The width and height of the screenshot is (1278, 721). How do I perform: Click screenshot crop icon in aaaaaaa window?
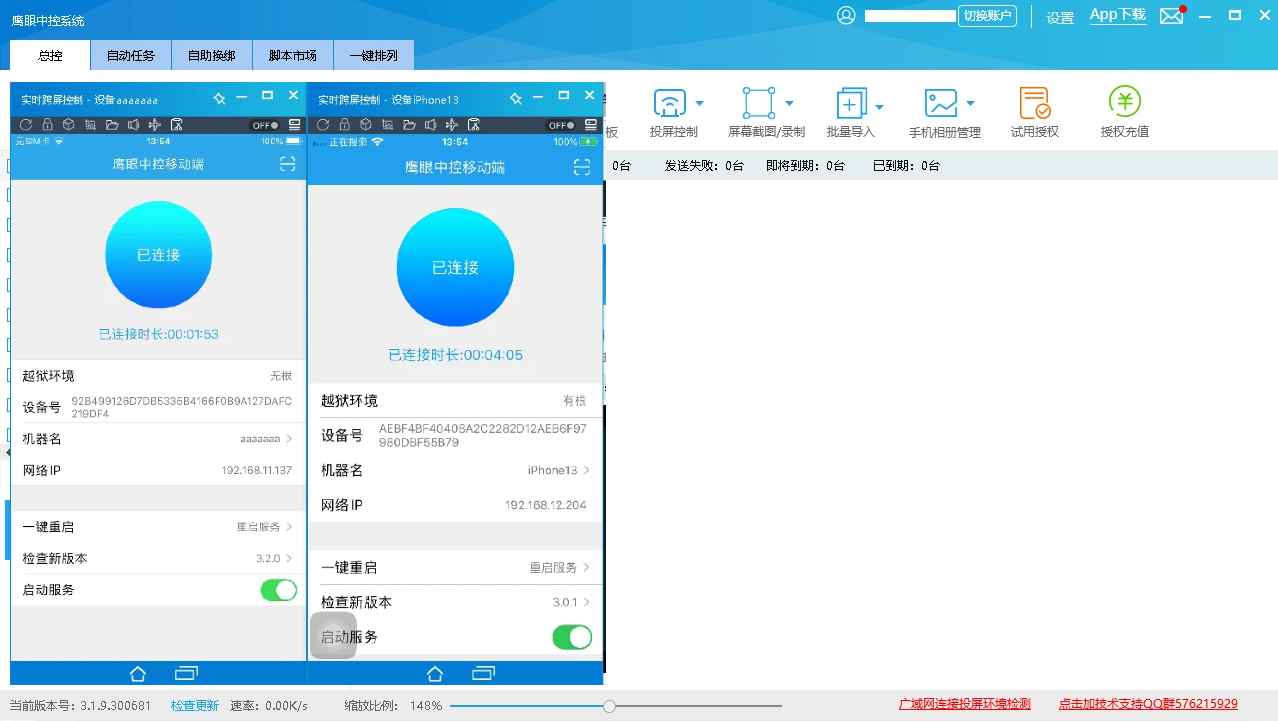pyautogui.click(x=90, y=125)
